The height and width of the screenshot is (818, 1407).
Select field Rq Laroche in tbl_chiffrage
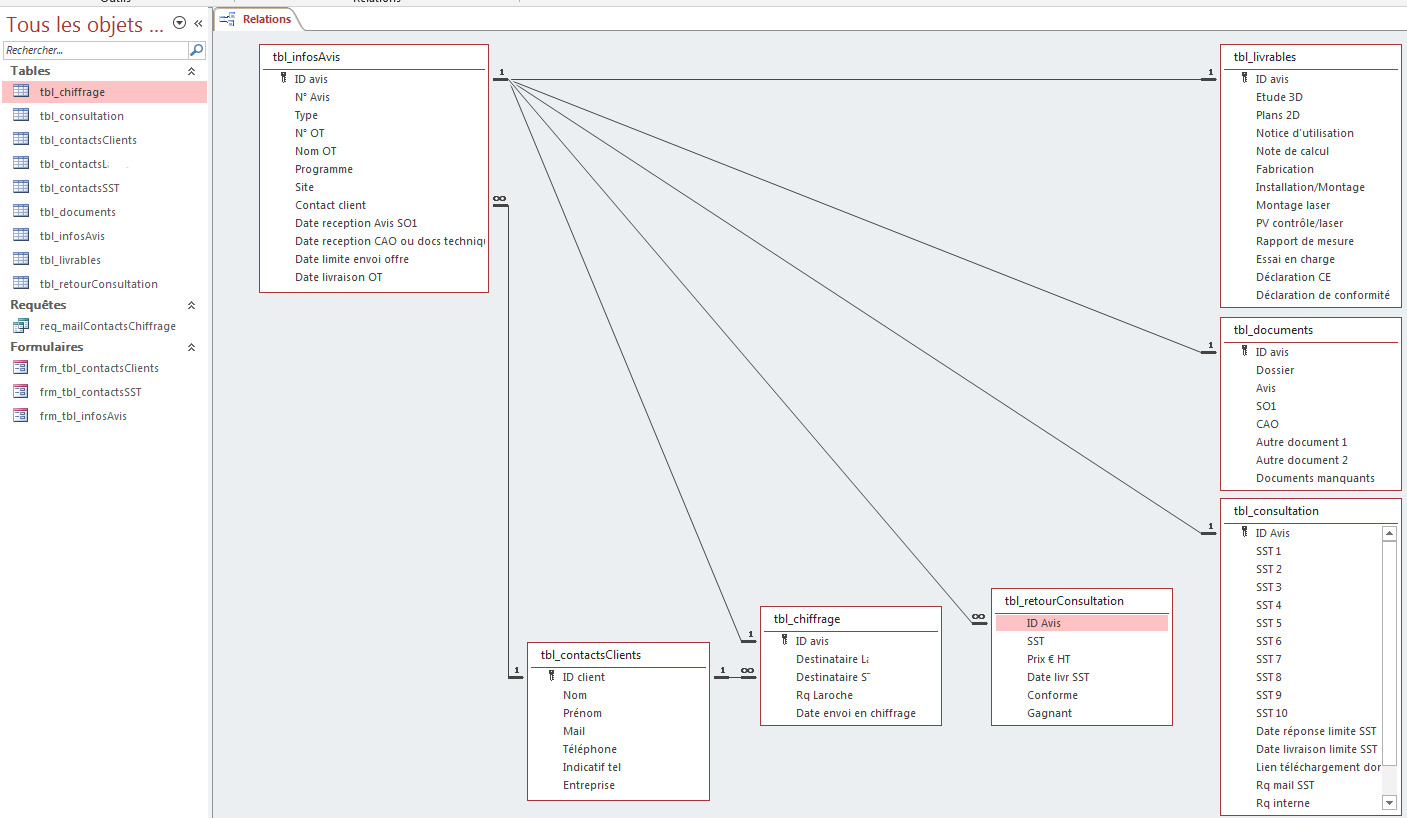click(825, 695)
